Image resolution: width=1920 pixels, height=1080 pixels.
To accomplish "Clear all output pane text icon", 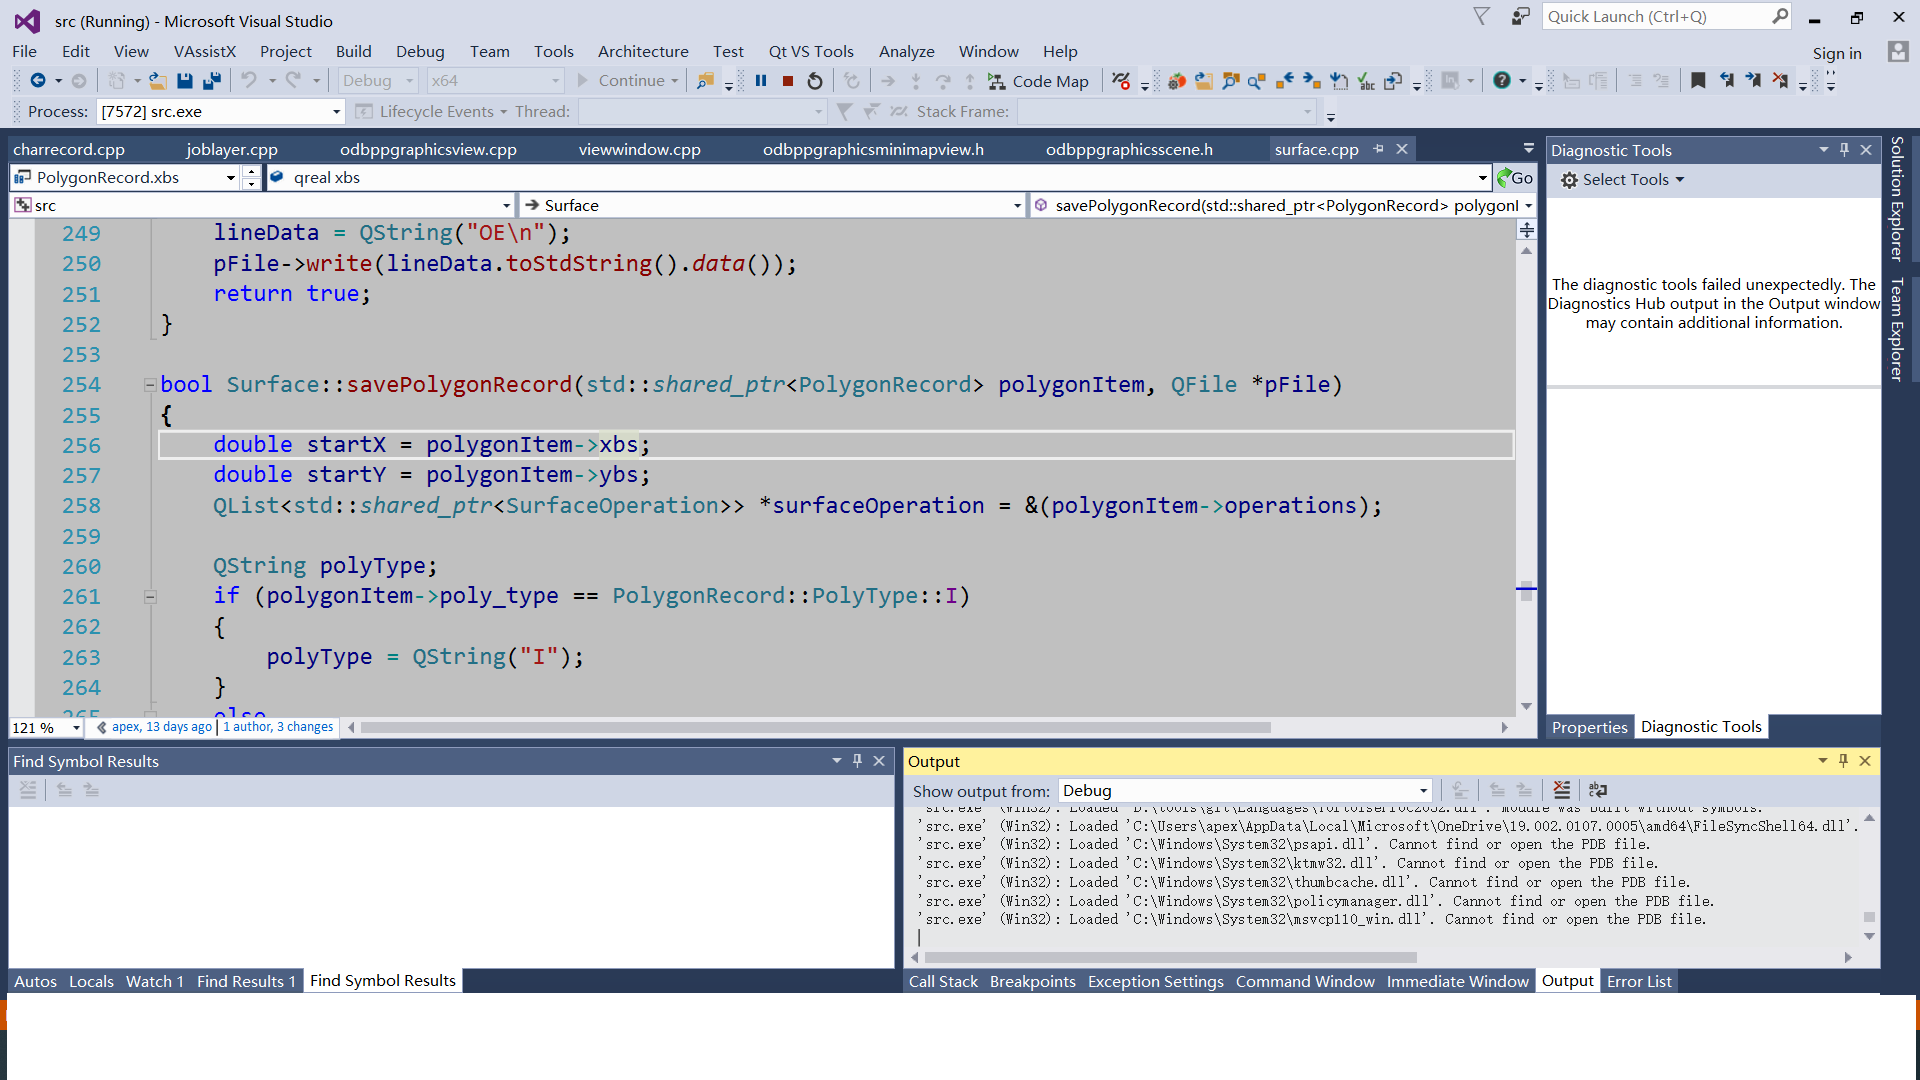I will click(x=1561, y=790).
